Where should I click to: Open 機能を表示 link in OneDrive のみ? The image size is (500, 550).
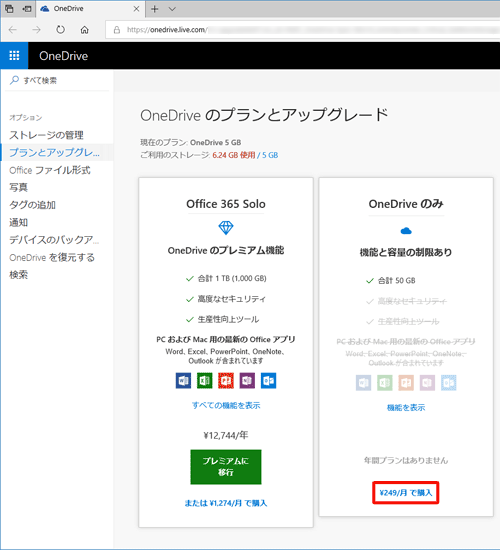(406, 408)
